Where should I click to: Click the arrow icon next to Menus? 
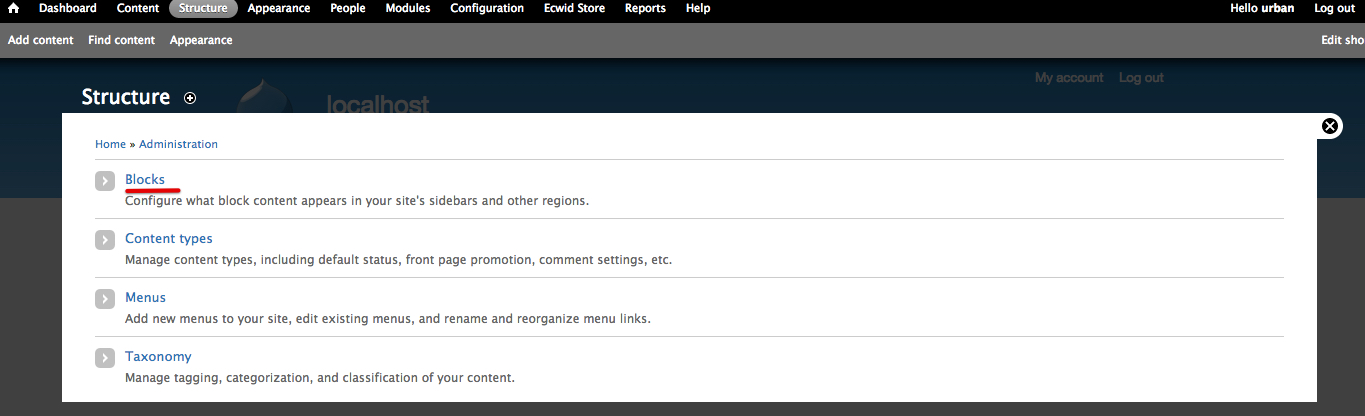[x=105, y=299]
